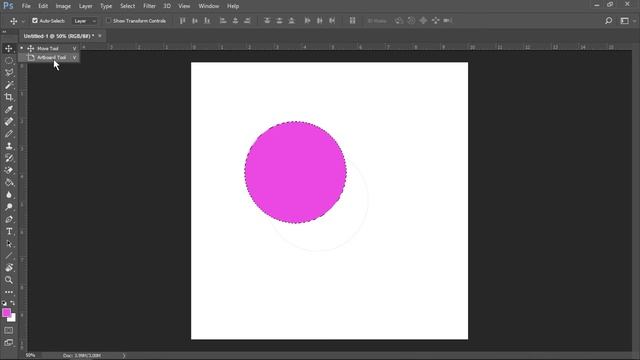This screenshot has width=640, height=360.
Task: Close the Untitled-1 document tab
Action: (100, 36)
